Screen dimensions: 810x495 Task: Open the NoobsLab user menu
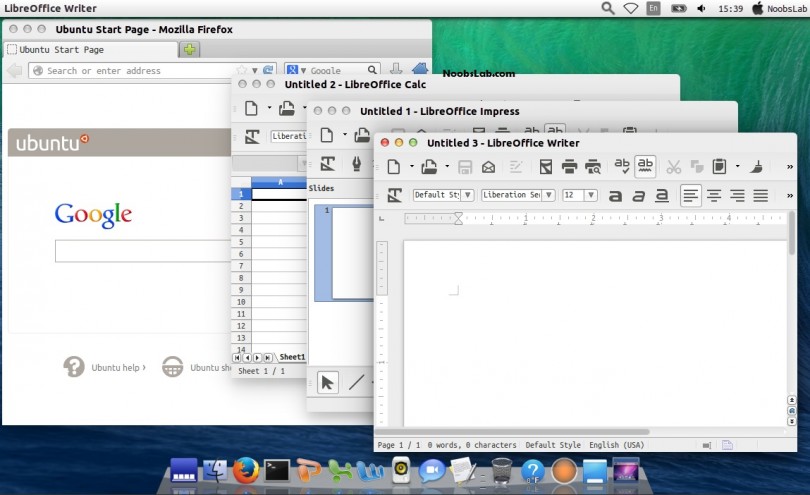pyautogui.click(x=779, y=8)
